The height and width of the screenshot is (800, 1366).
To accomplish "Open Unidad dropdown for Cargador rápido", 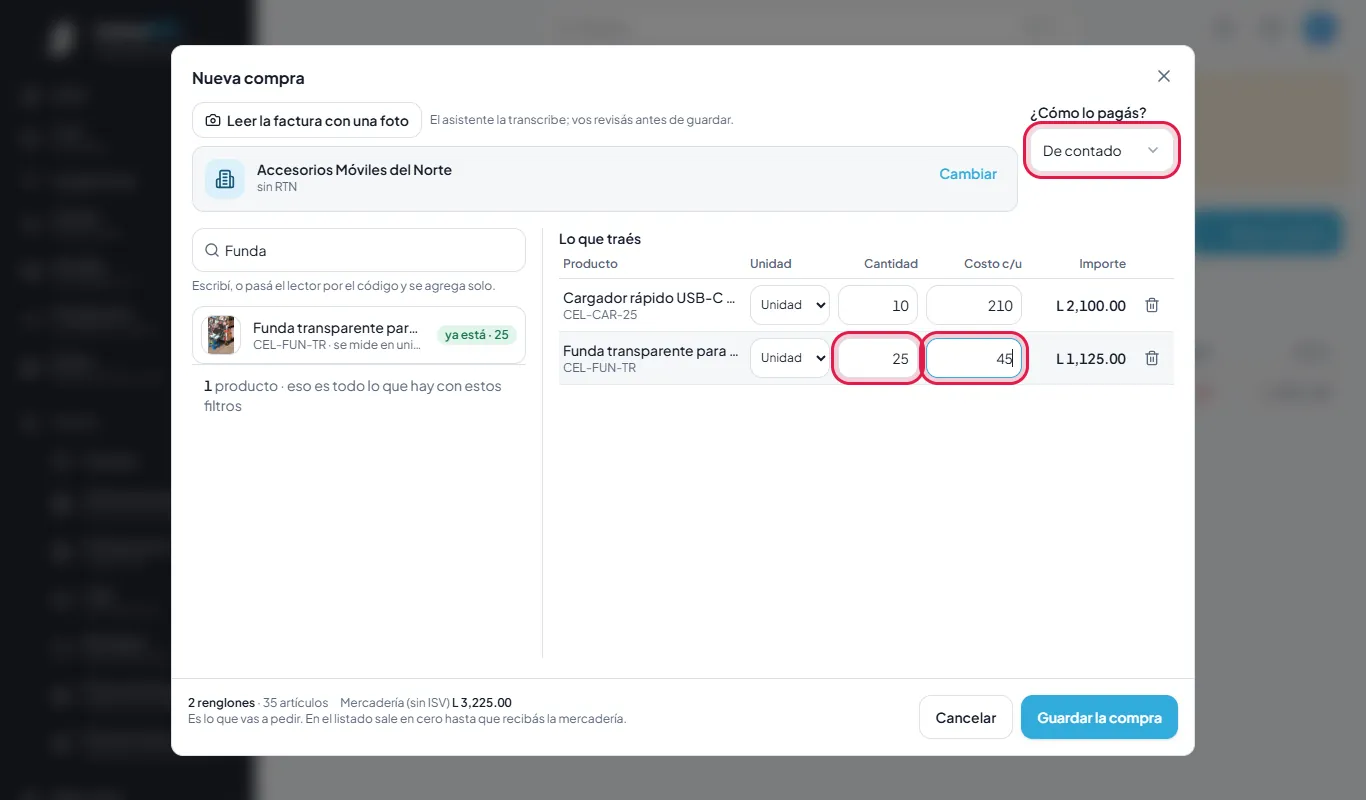I will pos(790,305).
